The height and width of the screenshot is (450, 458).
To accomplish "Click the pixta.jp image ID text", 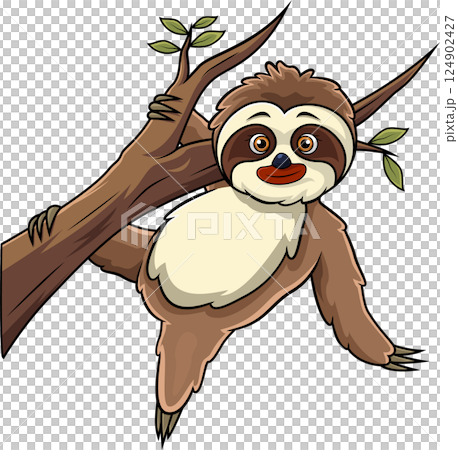I will coord(450,79).
